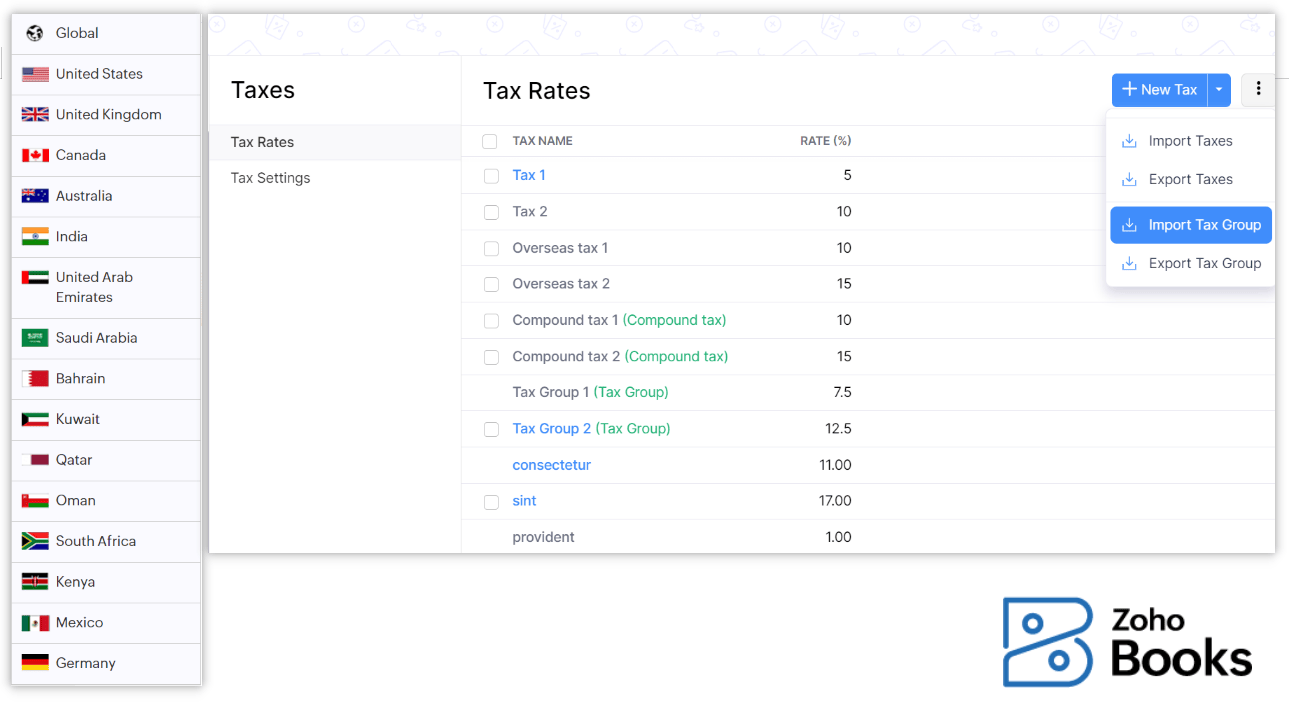Choose Import Tax Group from the menu
This screenshot has height=708, width=1289.
(x=1204, y=225)
